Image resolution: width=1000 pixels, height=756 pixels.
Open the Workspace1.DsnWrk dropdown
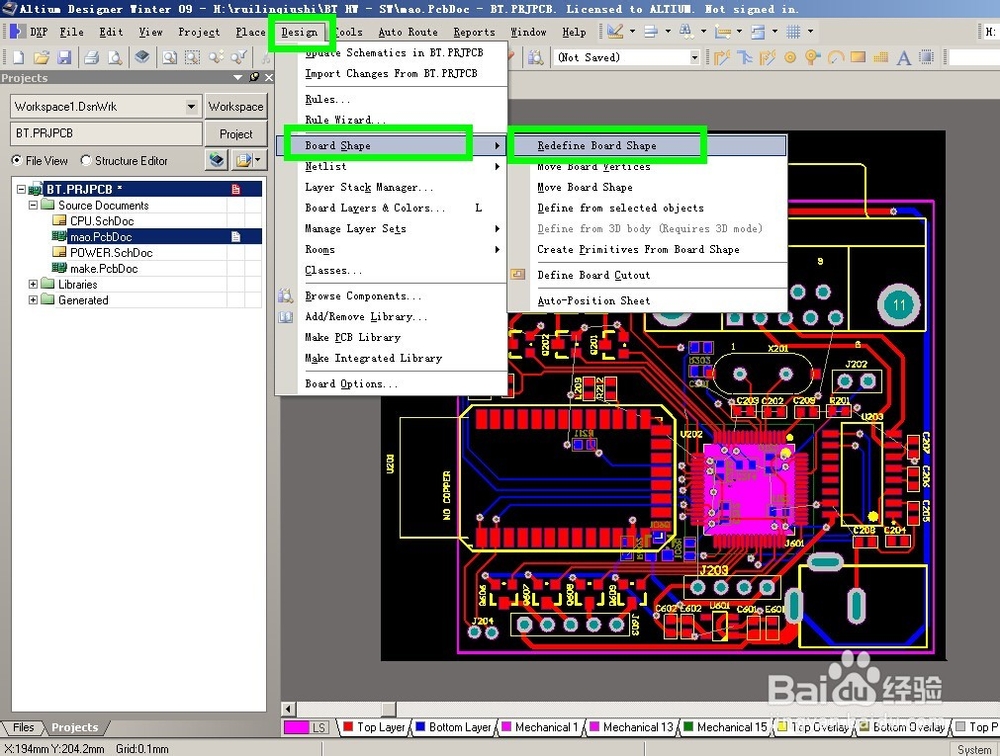pyautogui.click(x=191, y=107)
